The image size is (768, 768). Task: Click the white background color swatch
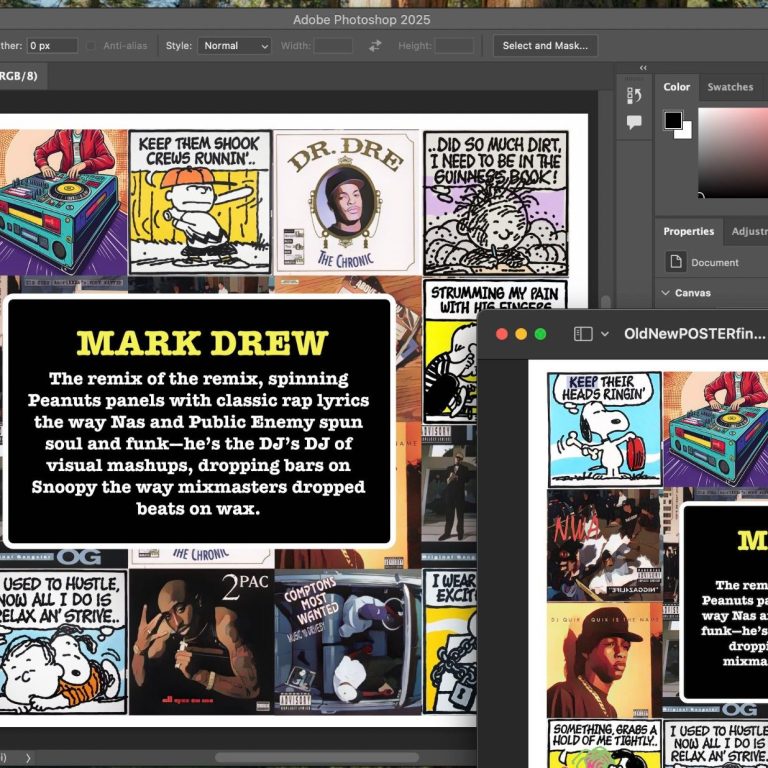pos(686,132)
